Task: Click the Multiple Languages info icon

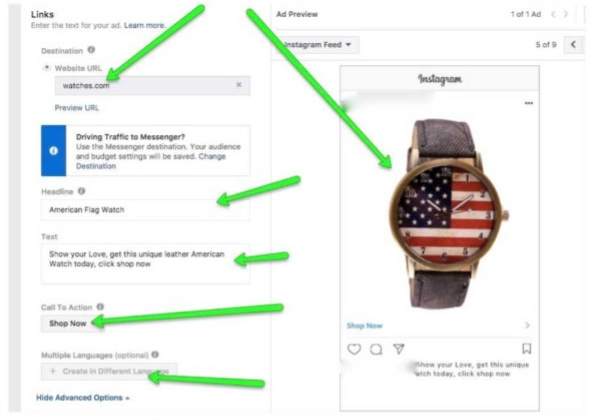Action: click(x=155, y=354)
